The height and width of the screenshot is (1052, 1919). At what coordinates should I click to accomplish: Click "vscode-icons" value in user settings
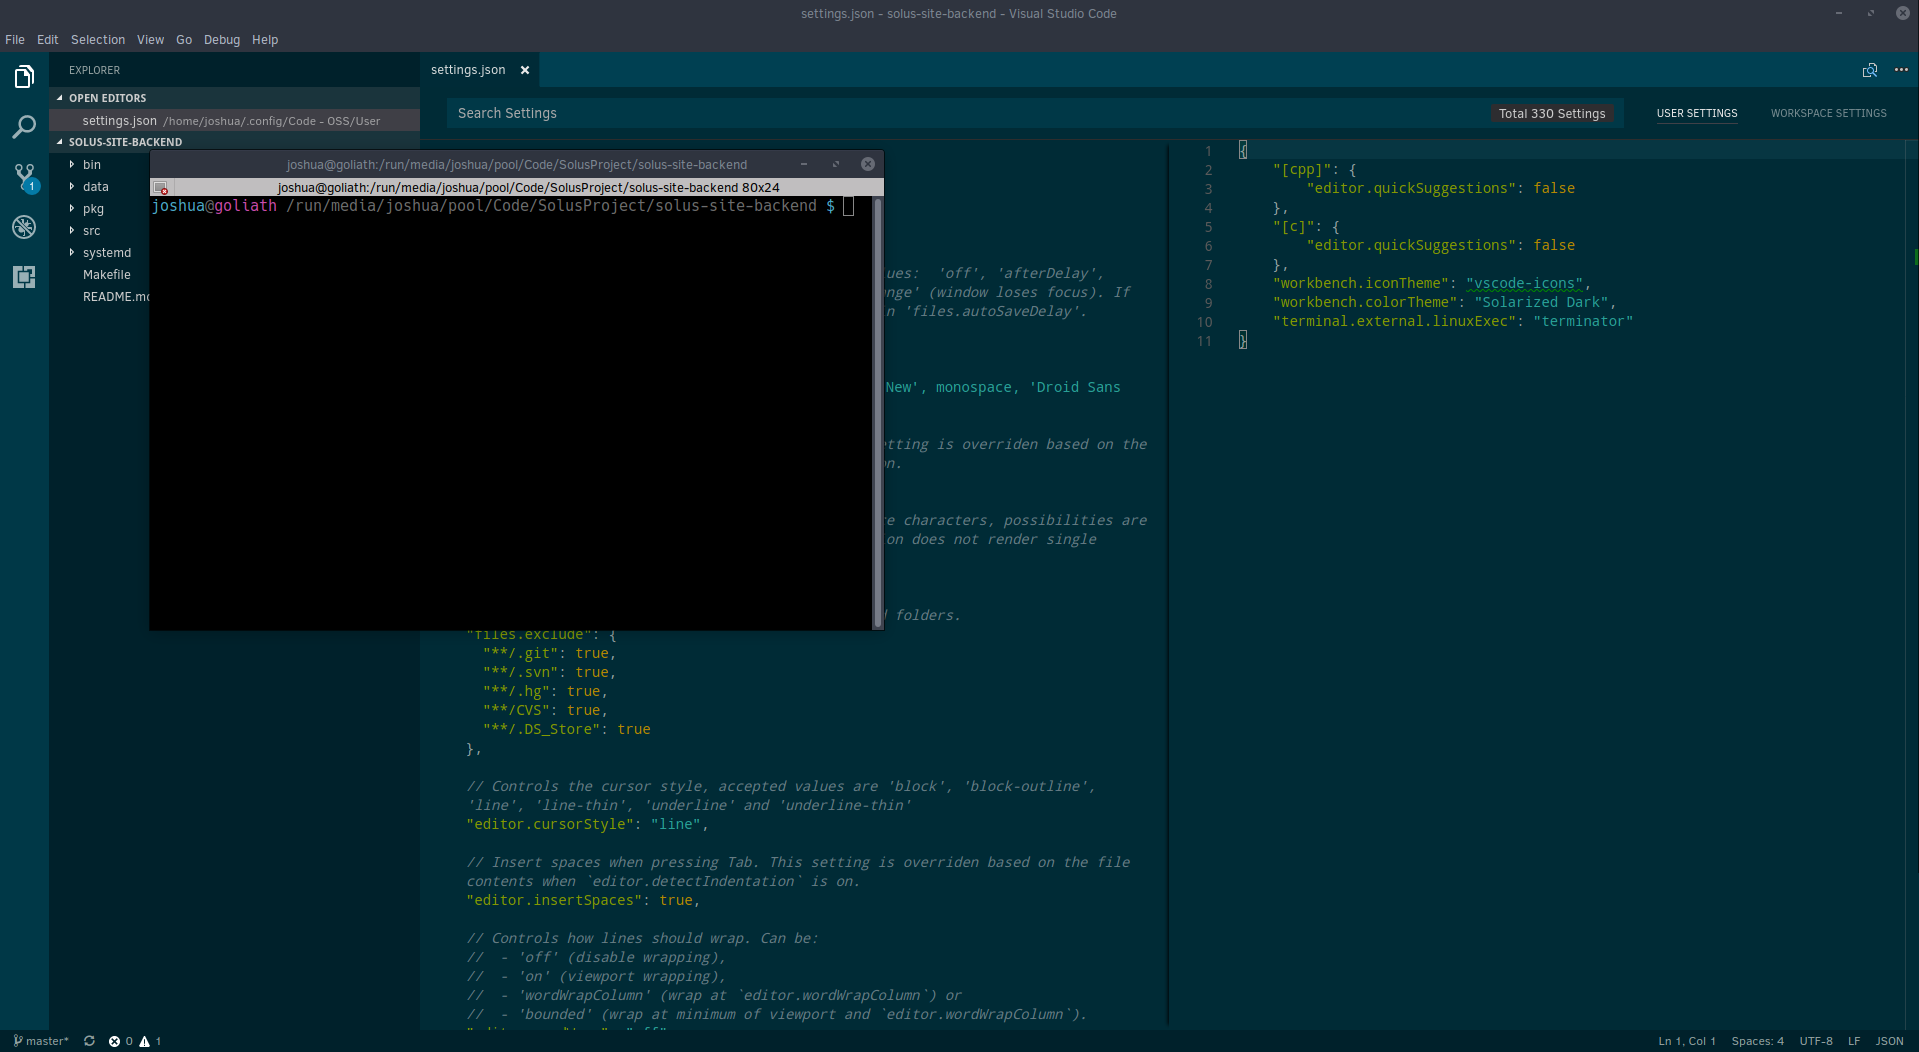point(1525,283)
